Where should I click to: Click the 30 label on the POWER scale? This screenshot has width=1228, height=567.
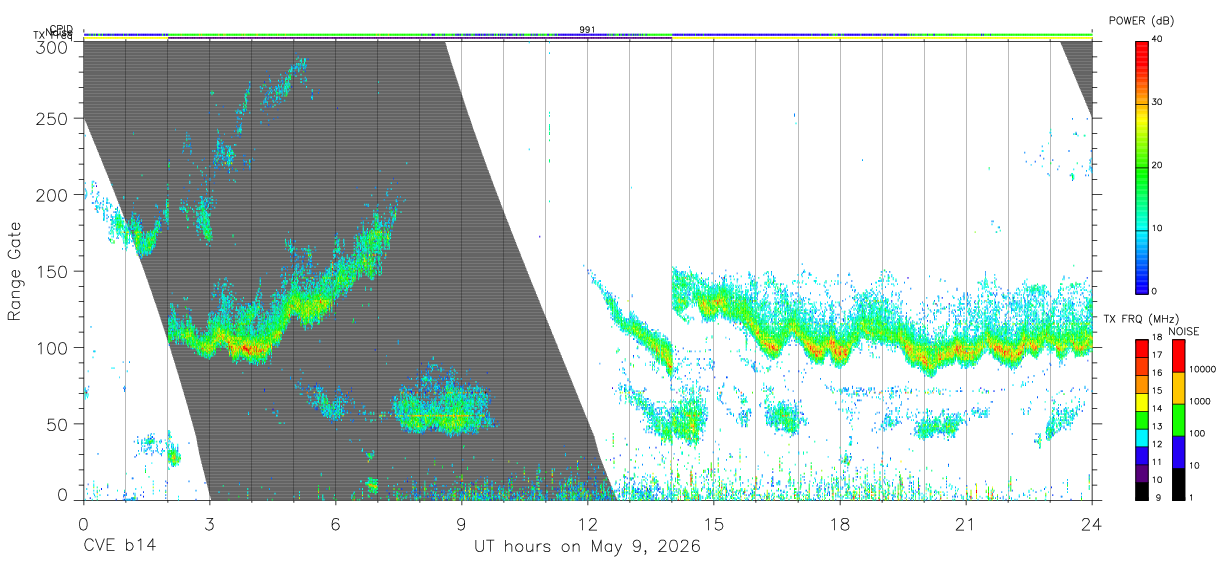pyautogui.click(x=1158, y=103)
